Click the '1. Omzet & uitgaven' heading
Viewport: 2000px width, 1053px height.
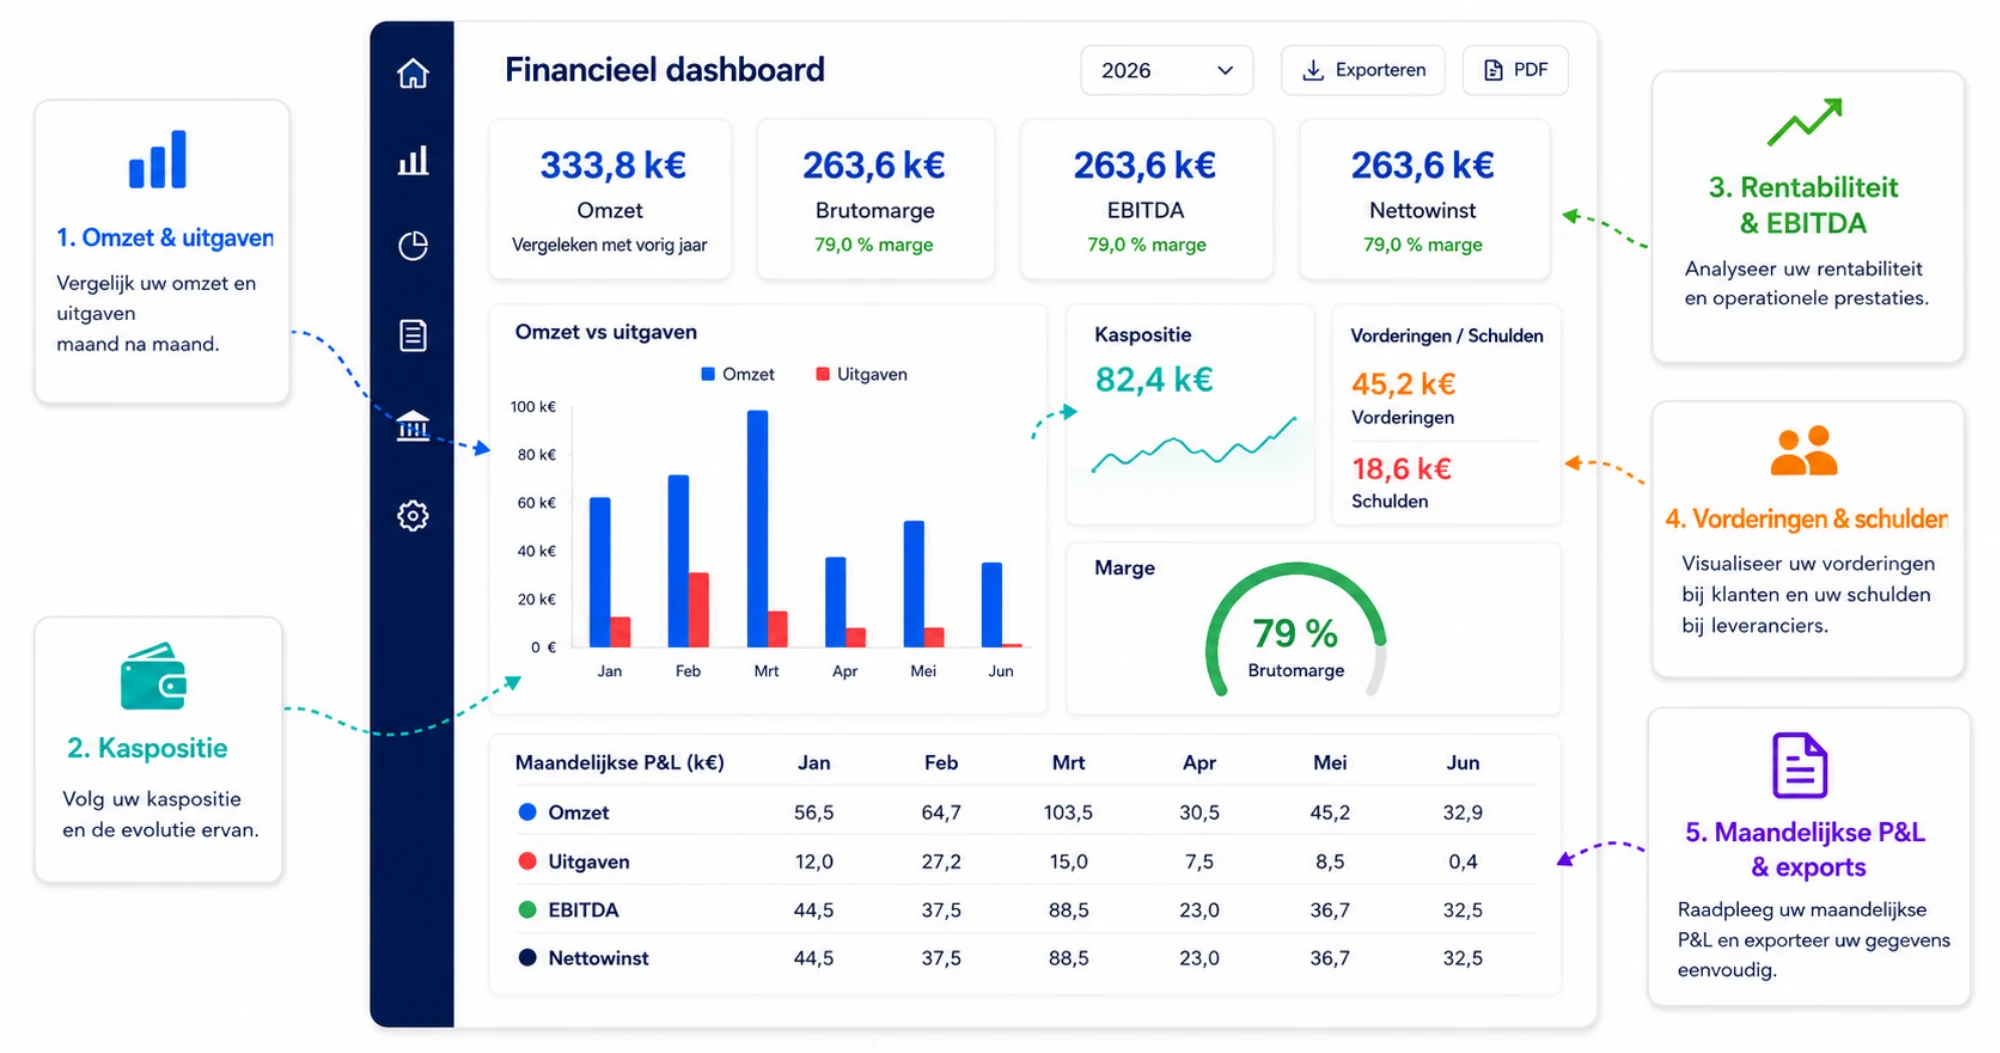point(165,238)
